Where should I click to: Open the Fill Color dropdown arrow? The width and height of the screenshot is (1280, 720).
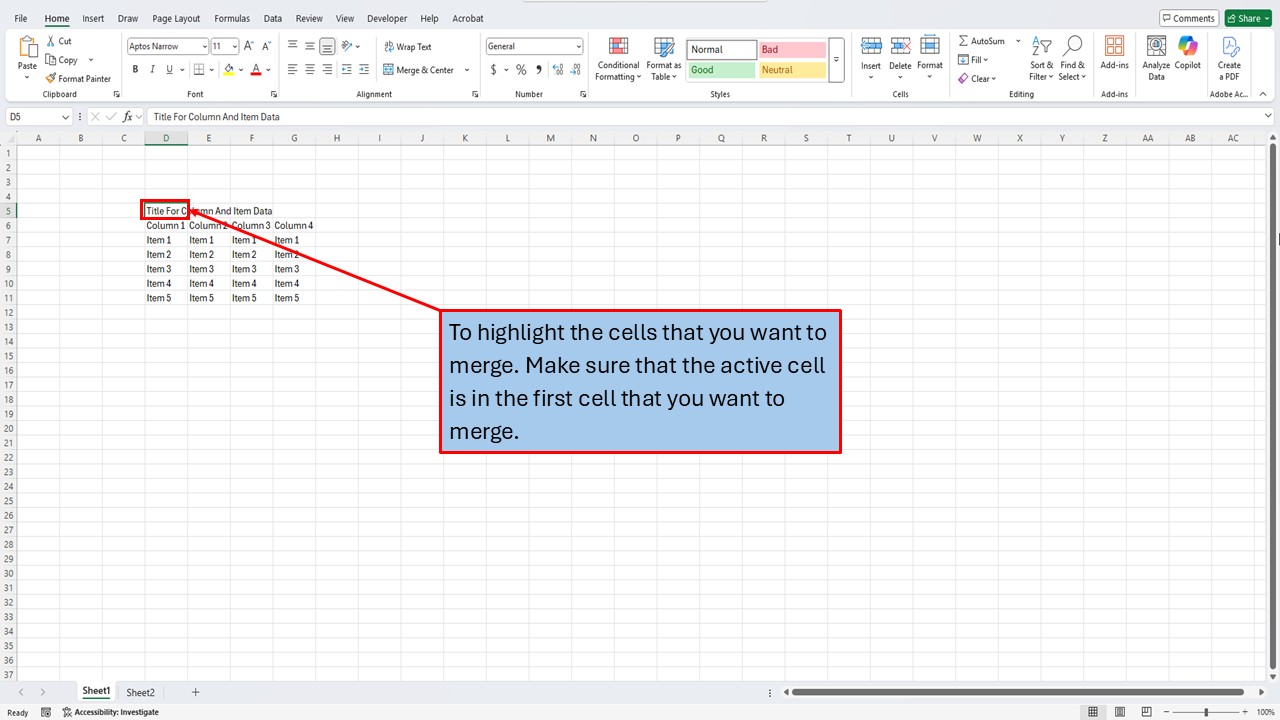pyautogui.click(x=239, y=70)
